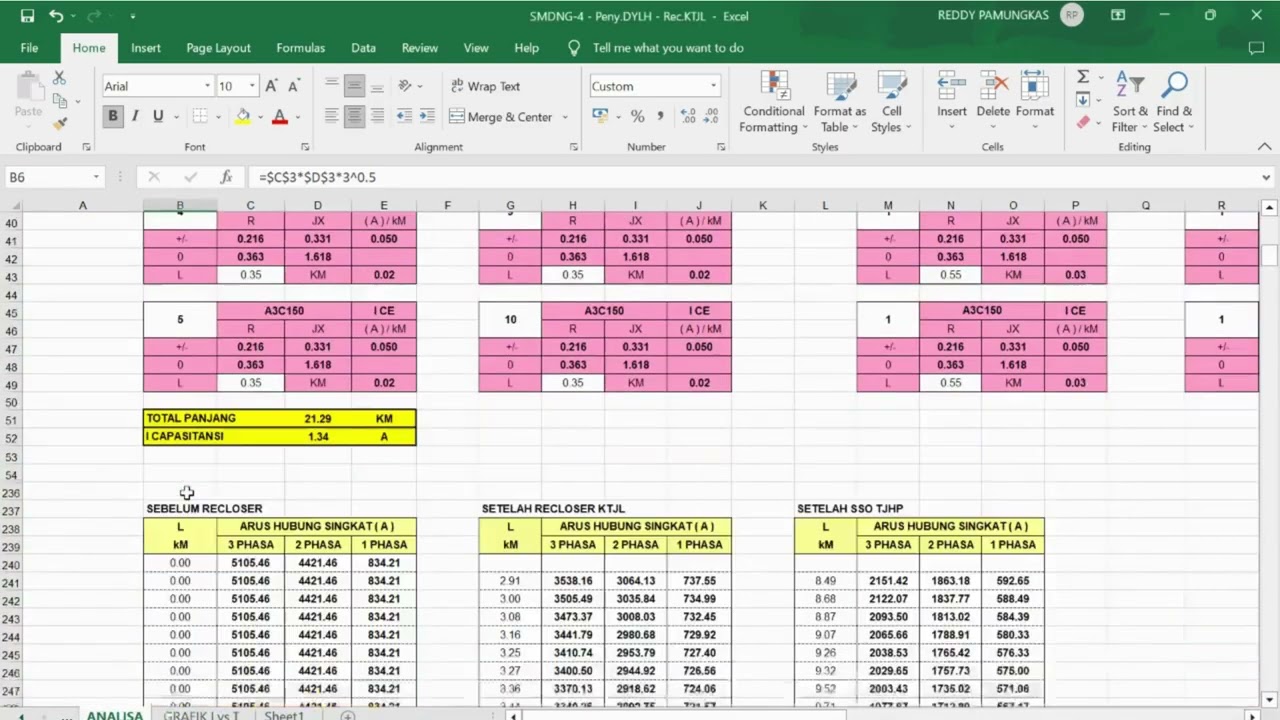
Task: Toggle Italic formatting
Action: (x=135, y=116)
